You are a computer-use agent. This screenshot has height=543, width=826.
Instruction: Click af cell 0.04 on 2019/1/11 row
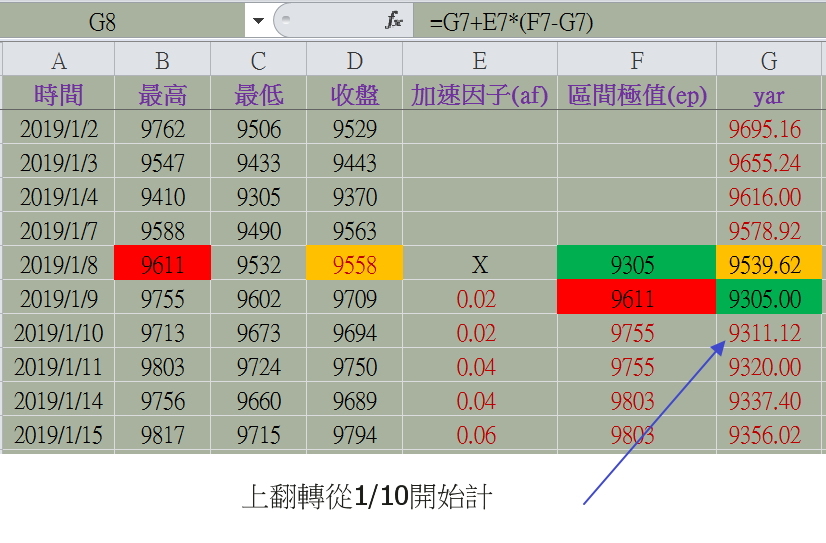click(x=480, y=366)
